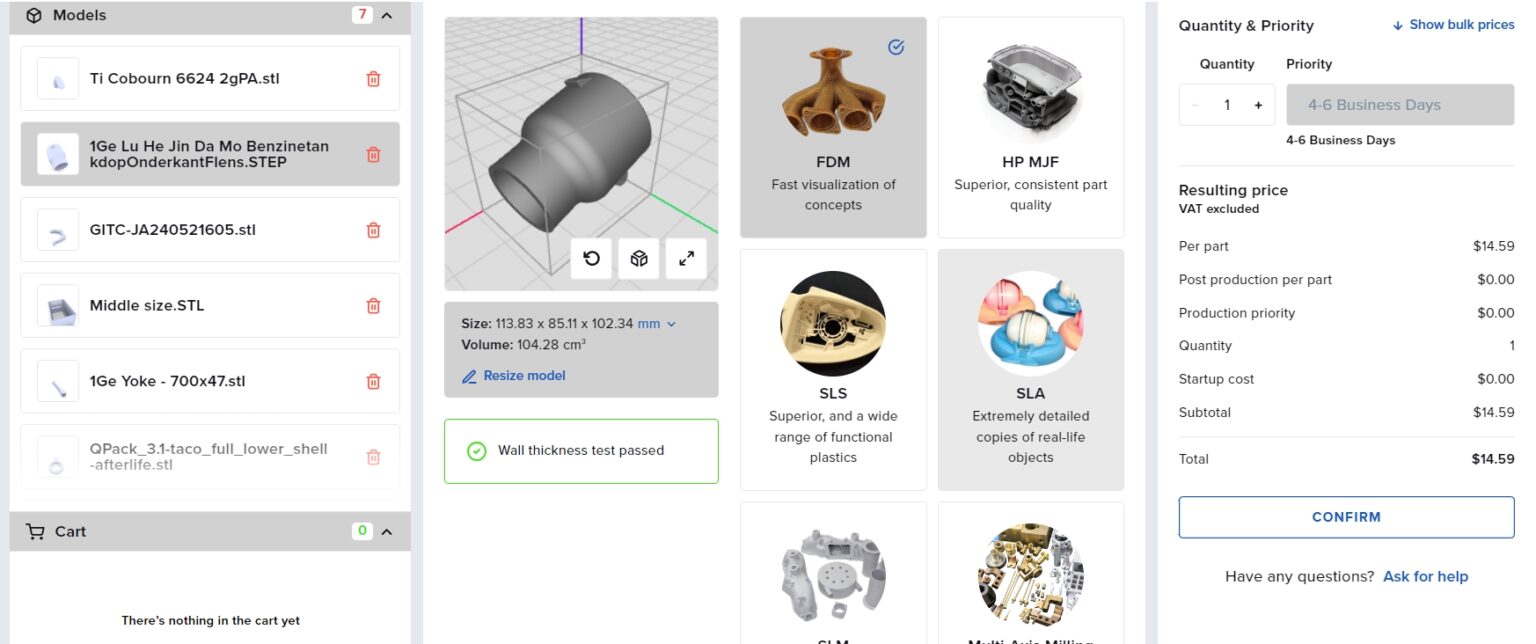Open the Ask for help link

click(1425, 577)
